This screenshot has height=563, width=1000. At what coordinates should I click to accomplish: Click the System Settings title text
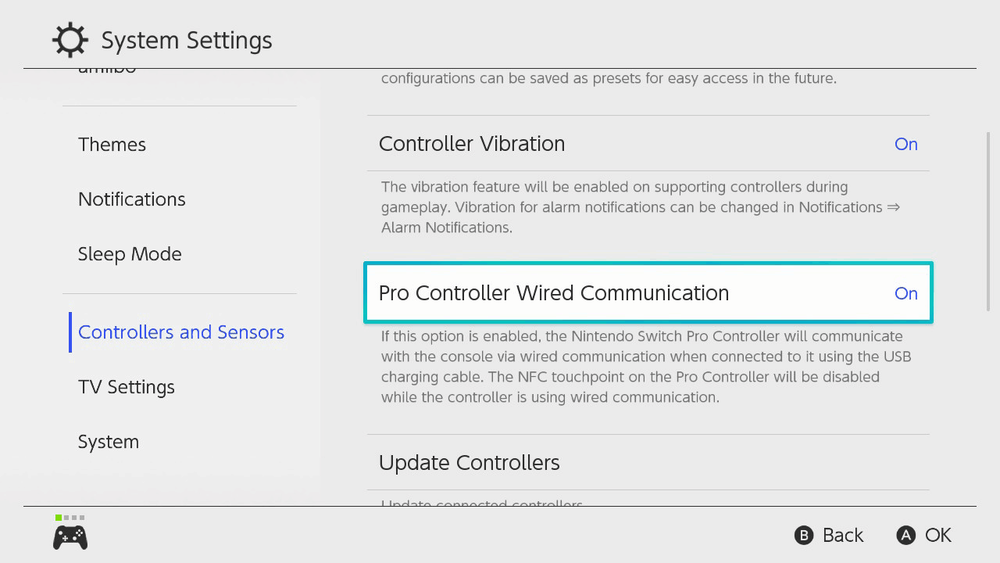click(x=187, y=41)
